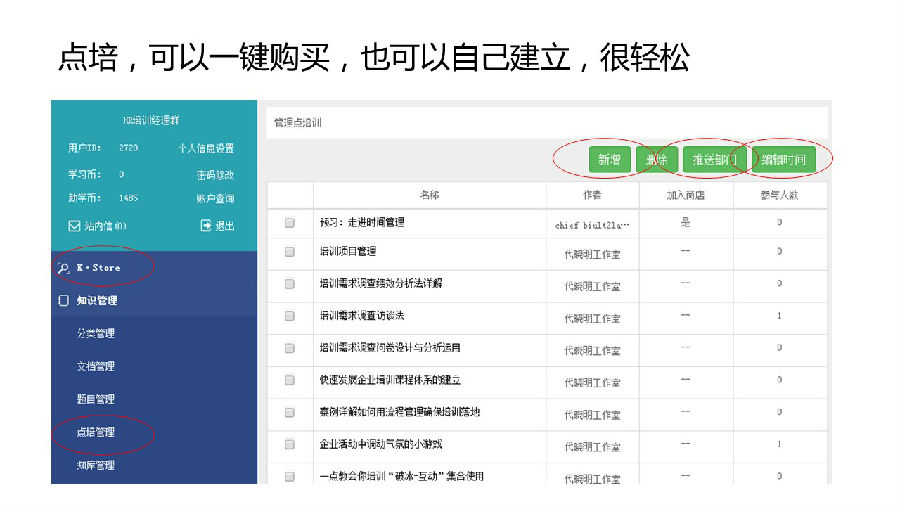Click the 推送部门 button
Viewport: 900px width, 506px height.
(715, 159)
